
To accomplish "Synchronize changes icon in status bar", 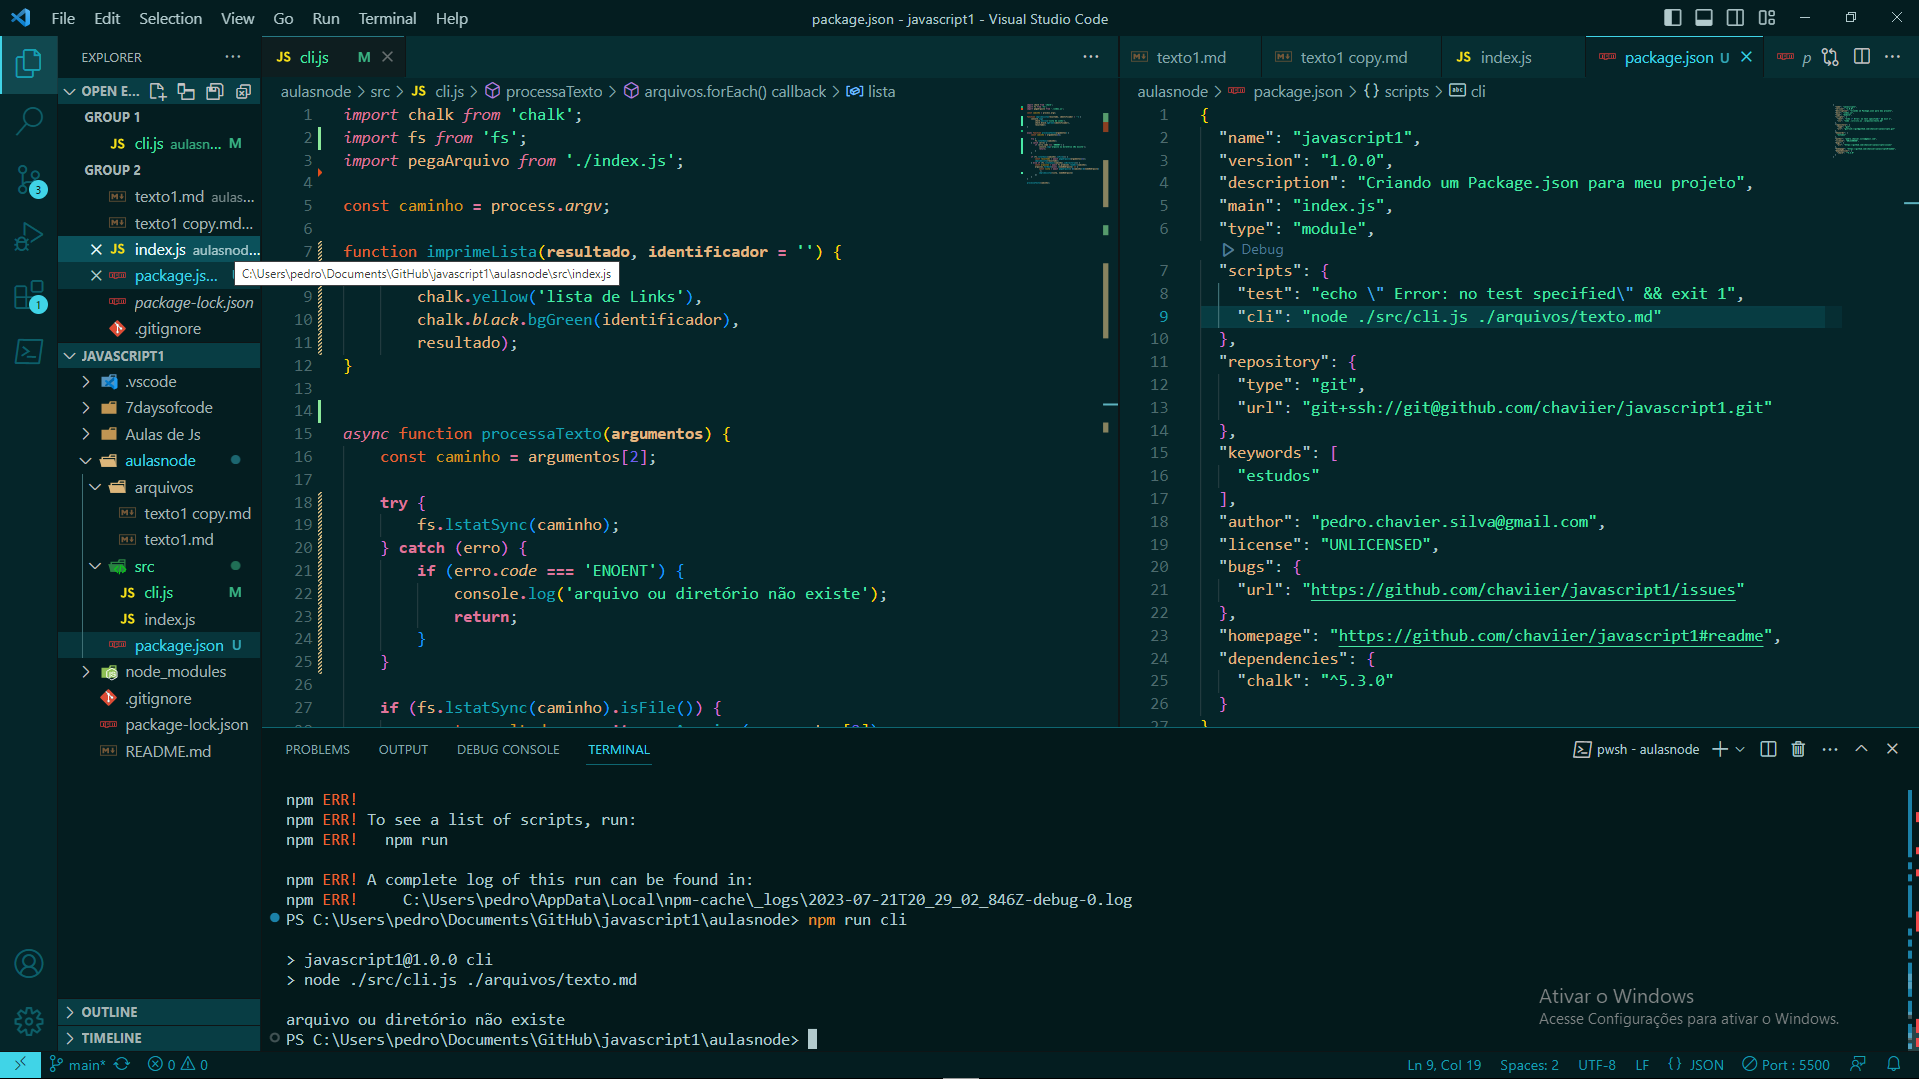I will (122, 1065).
